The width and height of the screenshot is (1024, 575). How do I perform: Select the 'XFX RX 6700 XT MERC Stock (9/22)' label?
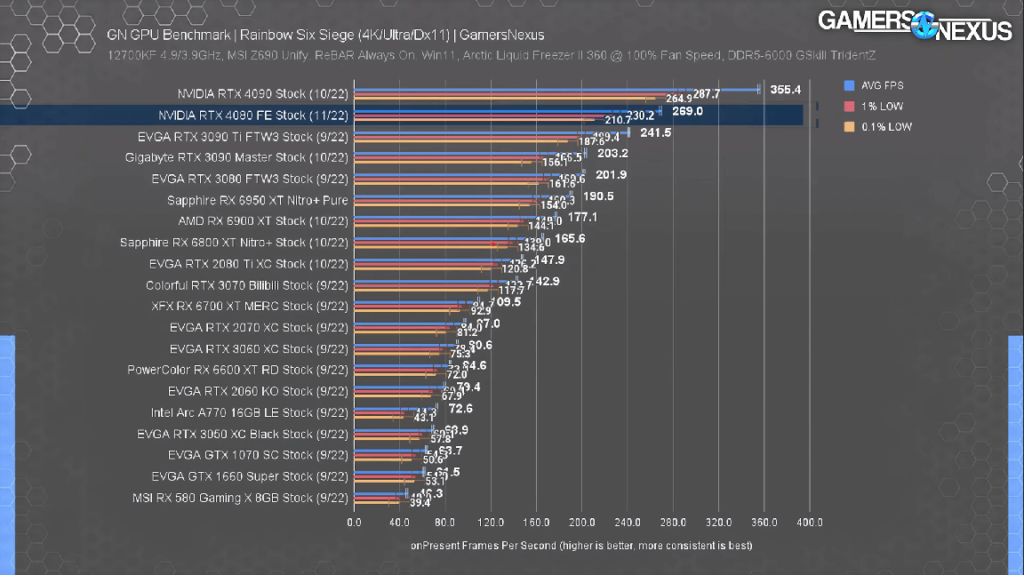point(250,306)
